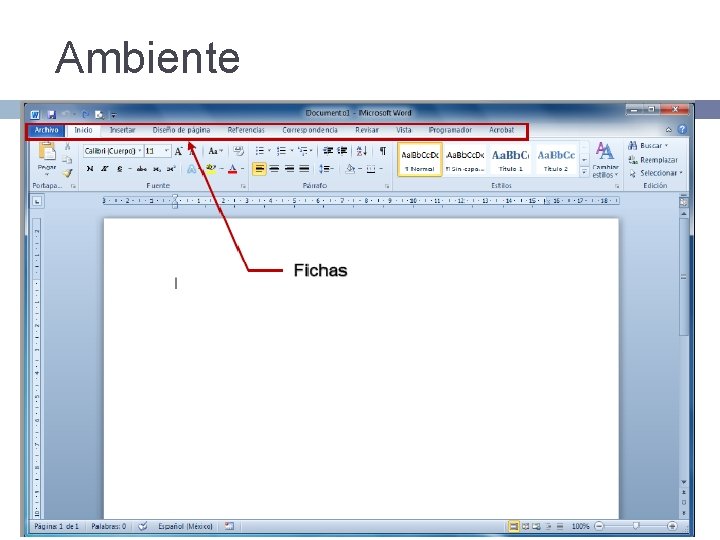Viewport: 720px width, 540px height.
Task: Select the Título 2 style
Action: [x=556, y=159]
